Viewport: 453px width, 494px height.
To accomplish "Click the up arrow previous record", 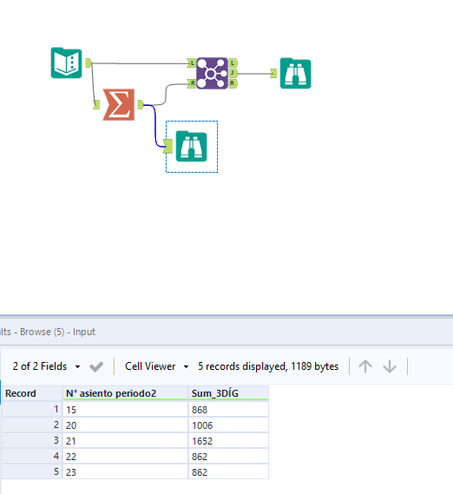I will 365,366.
